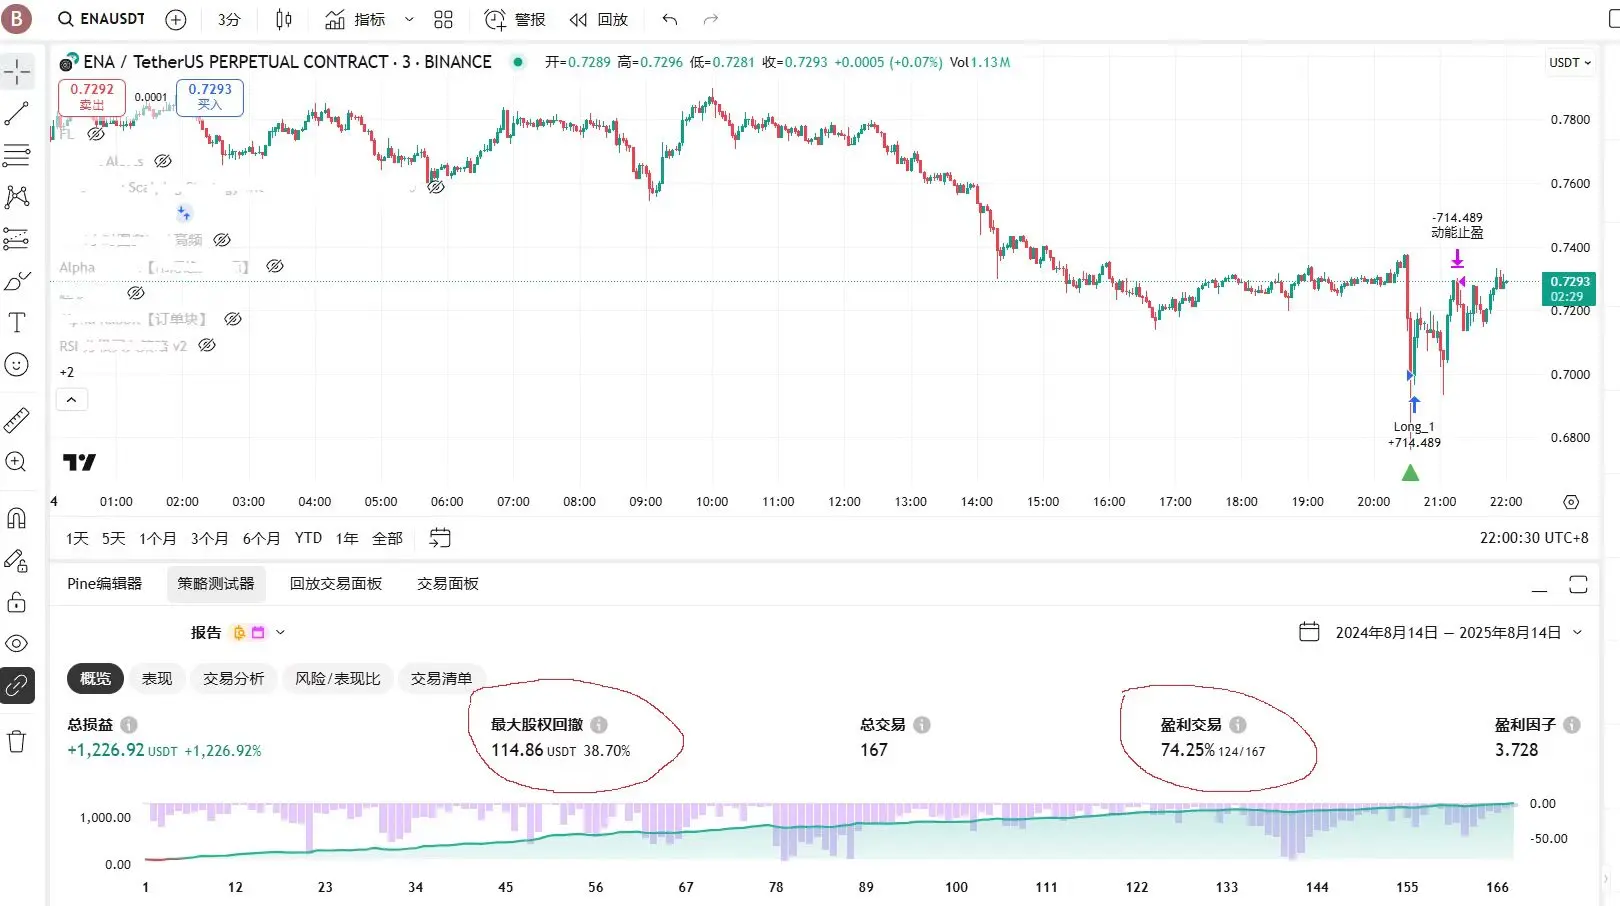
Task: Toggle the eye next to 高频 indicator
Action: click(x=222, y=240)
